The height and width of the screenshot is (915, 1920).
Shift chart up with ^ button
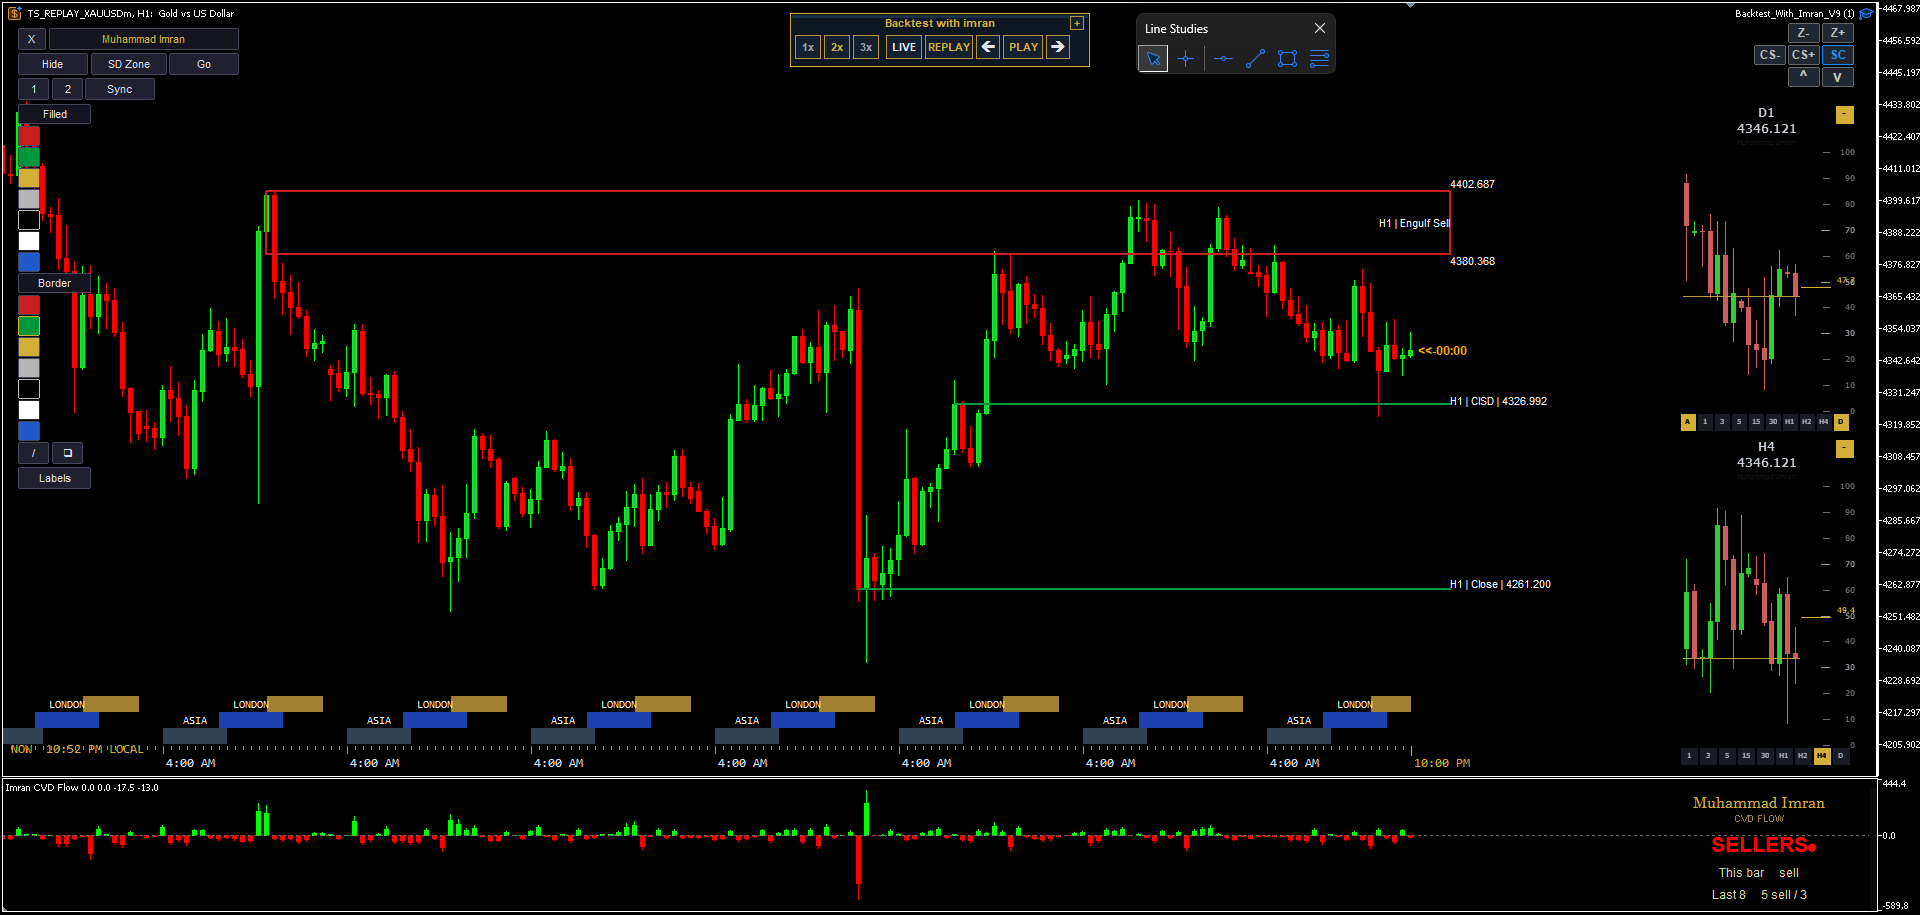(1803, 77)
